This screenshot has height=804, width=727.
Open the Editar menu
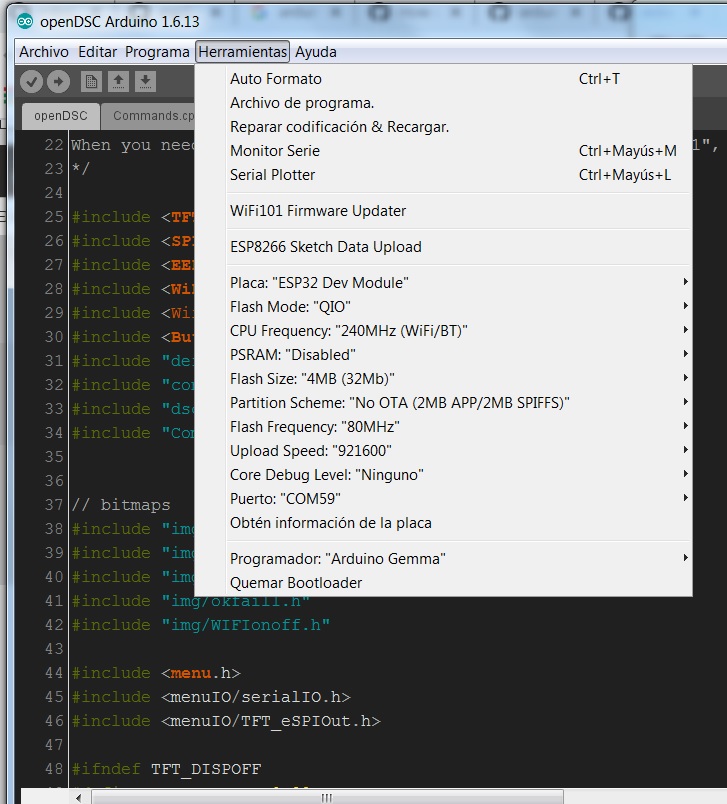(x=97, y=52)
